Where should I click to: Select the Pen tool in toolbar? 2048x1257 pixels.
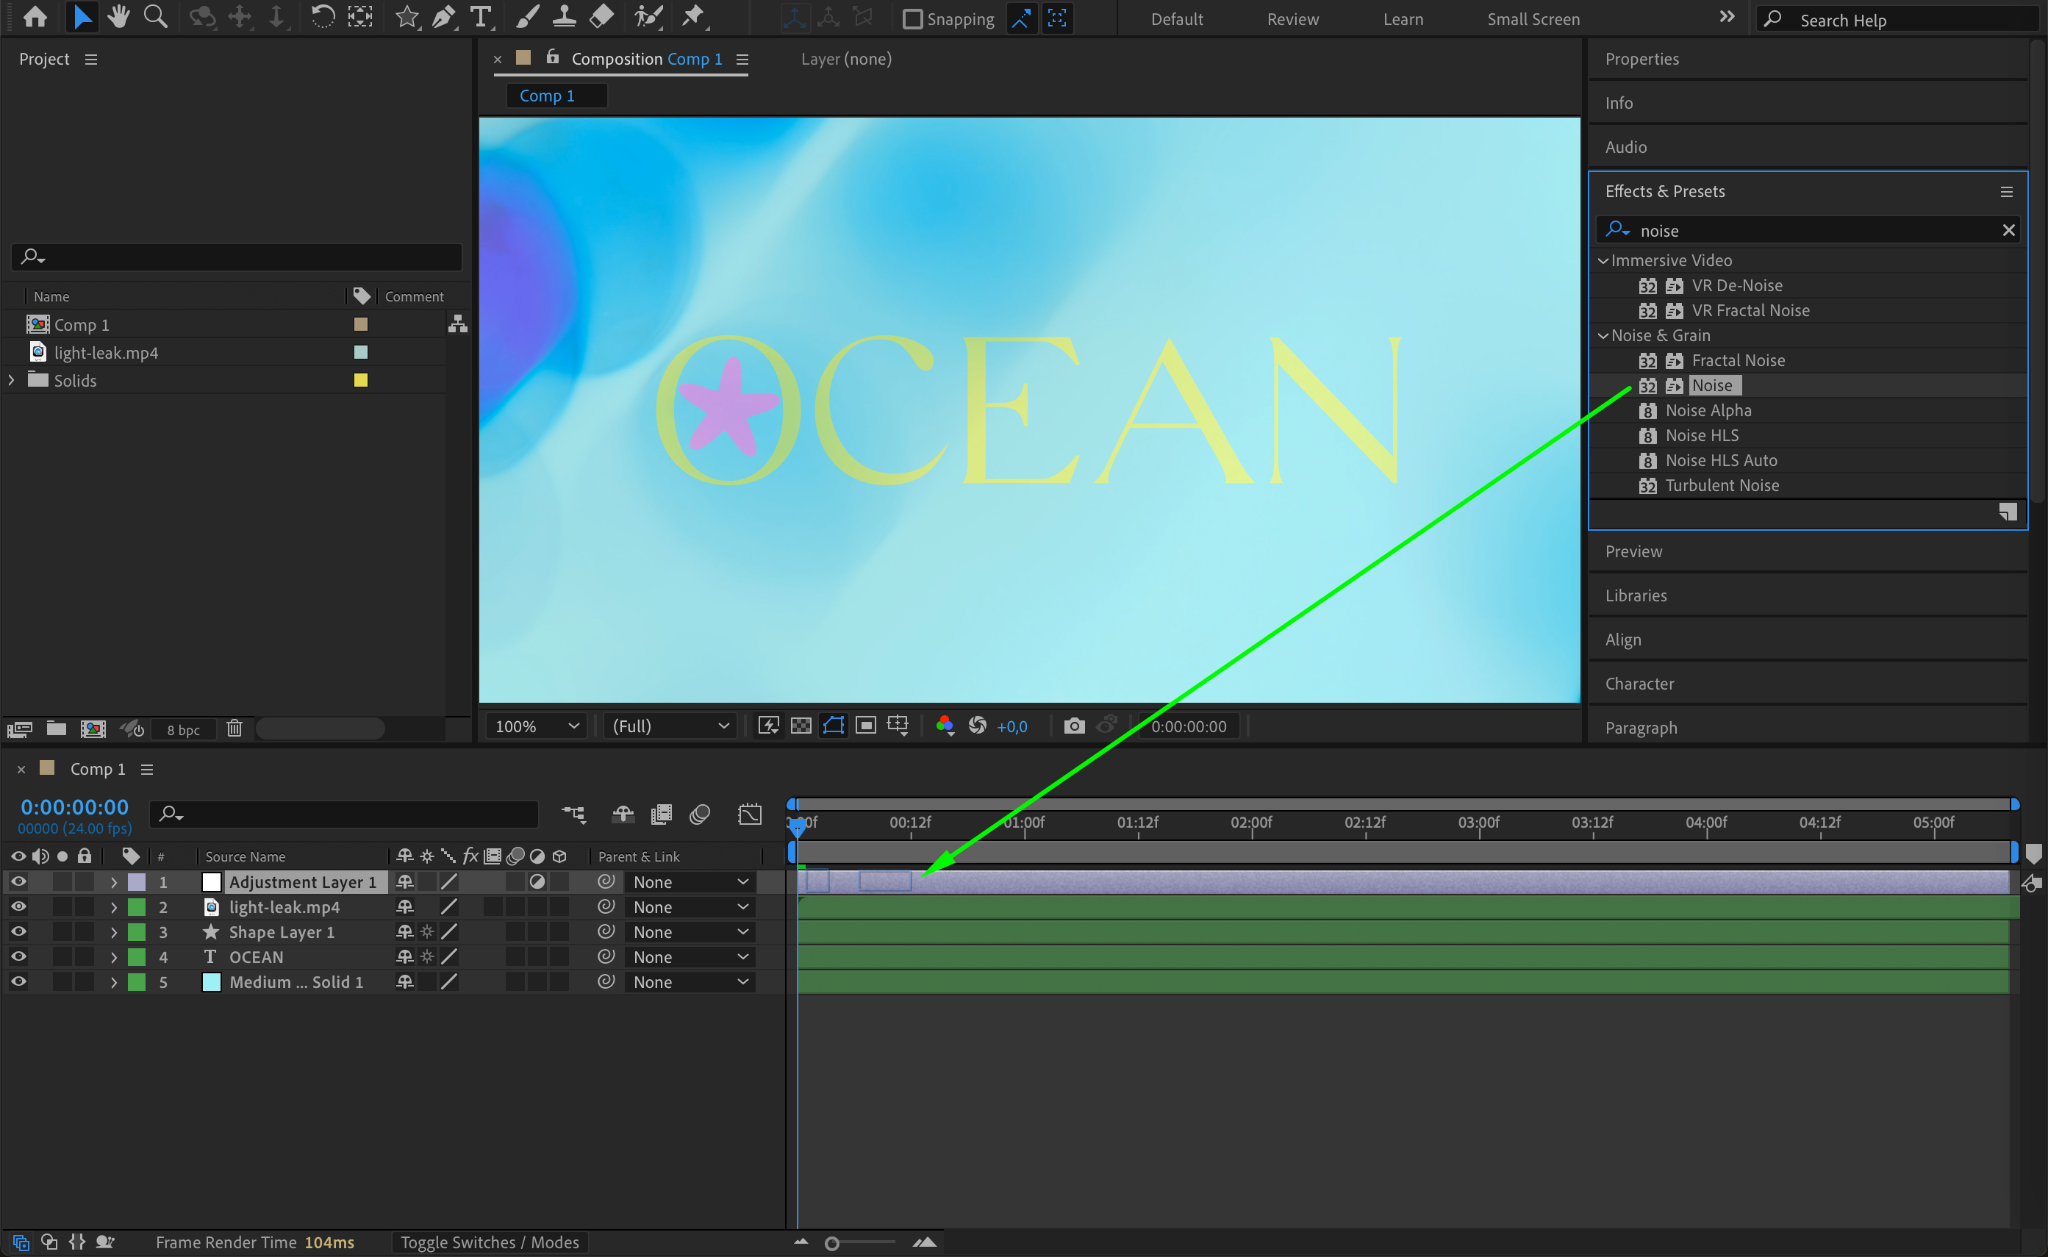coord(443,17)
